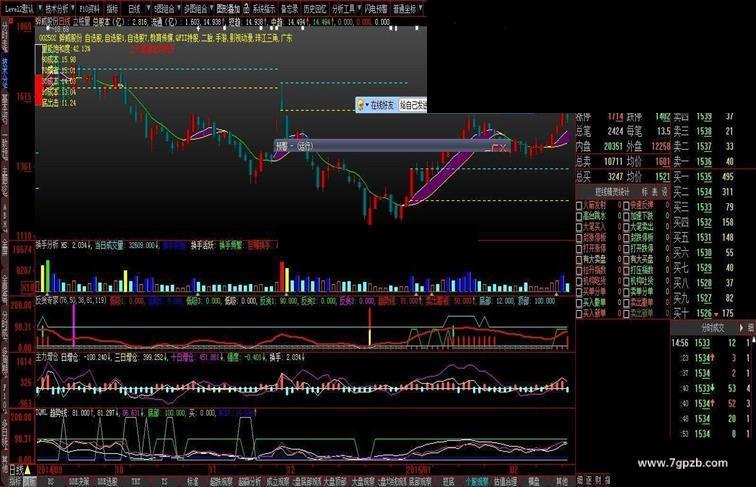Image resolution: width=756 pixels, height=487 pixels.
Task: Click the 短线精灵统计 panel header
Action: tap(612, 192)
